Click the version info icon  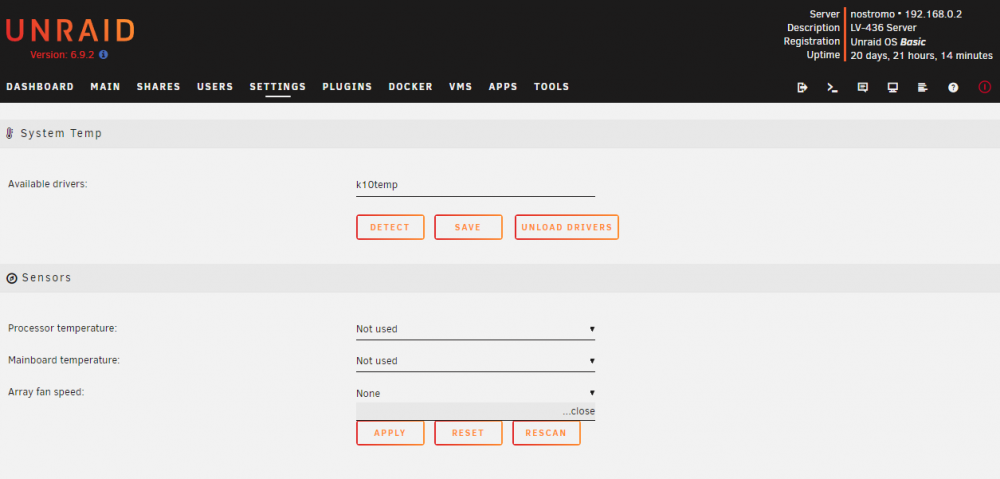pos(103,55)
